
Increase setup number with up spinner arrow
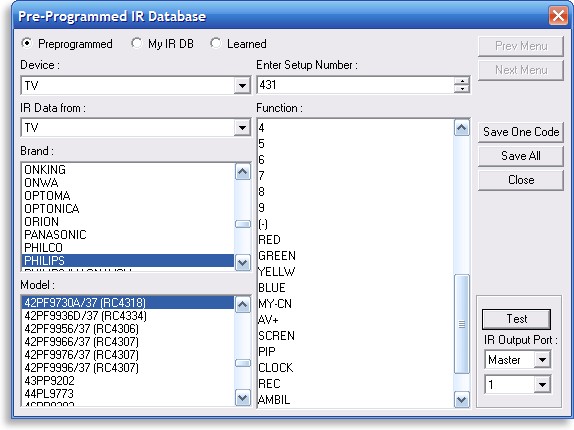point(462,81)
